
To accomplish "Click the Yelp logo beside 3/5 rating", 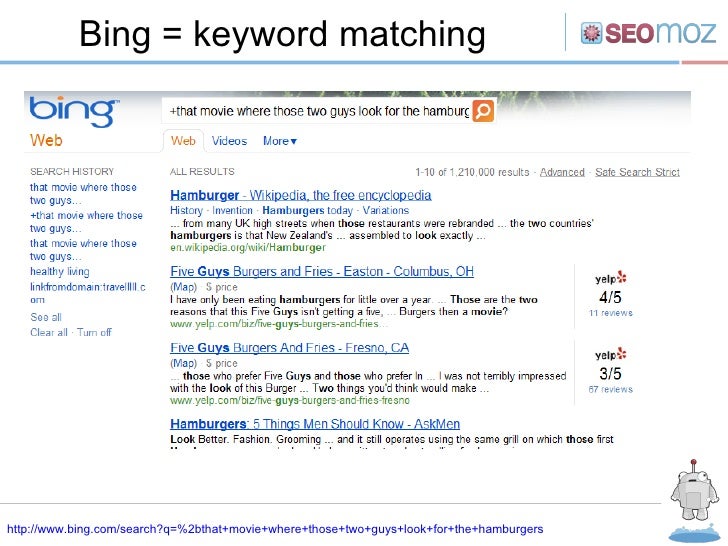I will pos(610,355).
